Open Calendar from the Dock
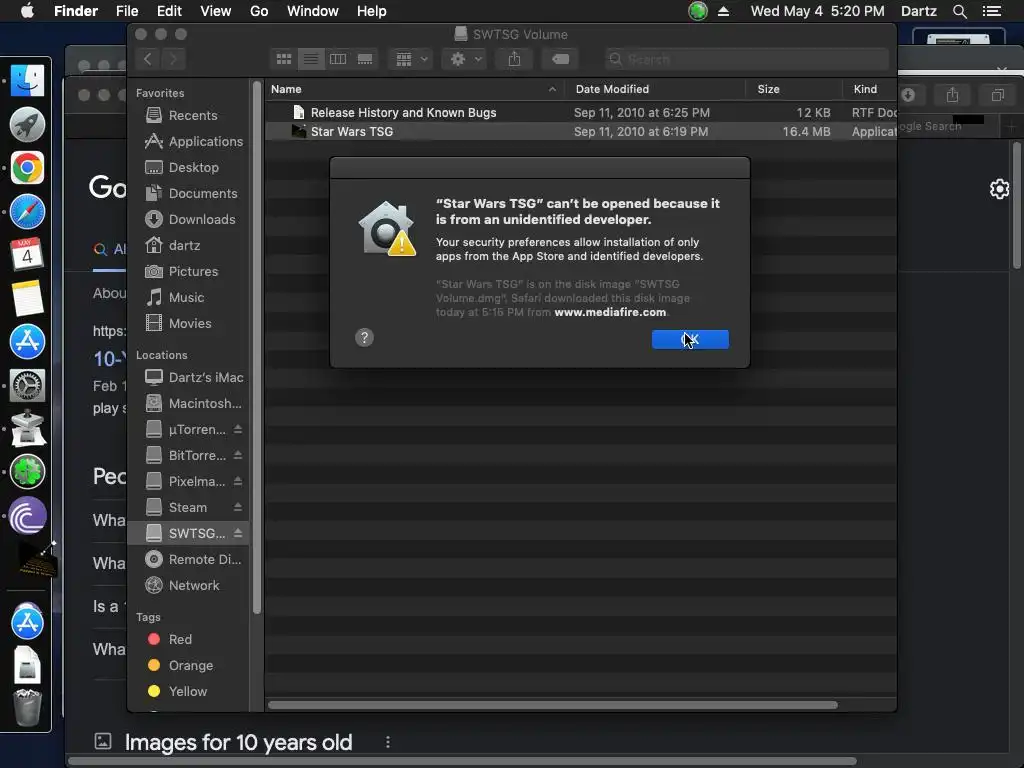Screen dimensions: 1024x768 [x=27, y=254]
